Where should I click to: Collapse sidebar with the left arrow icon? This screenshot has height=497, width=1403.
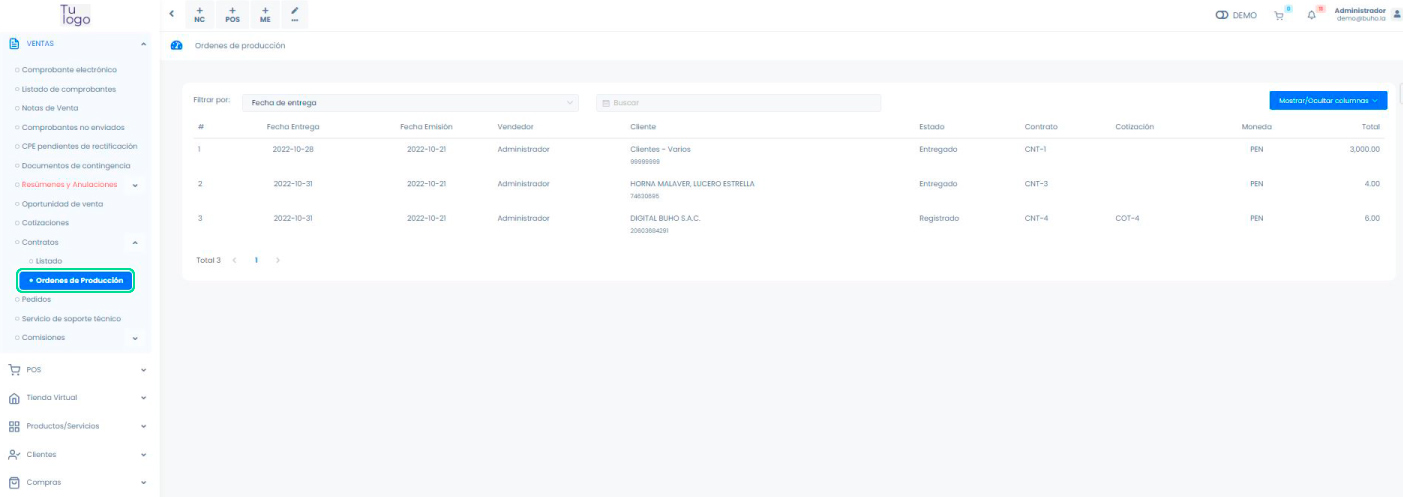[171, 14]
